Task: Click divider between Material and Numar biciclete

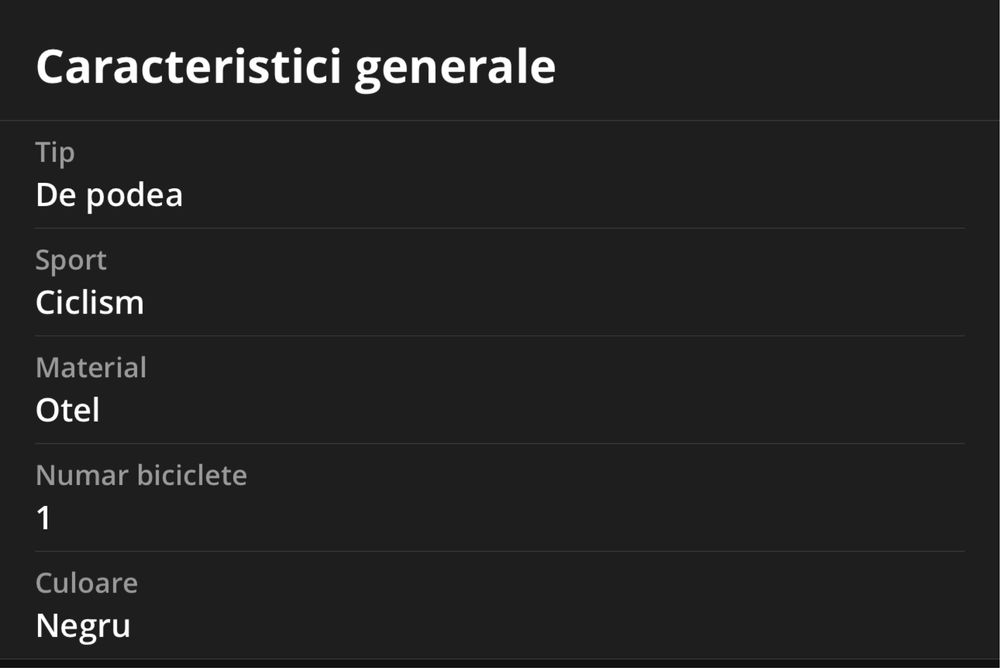Action: point(500,443)
